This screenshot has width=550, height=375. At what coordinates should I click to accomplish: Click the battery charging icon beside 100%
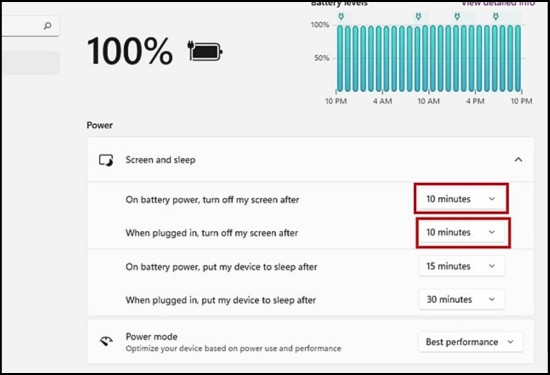click(205, 51)
